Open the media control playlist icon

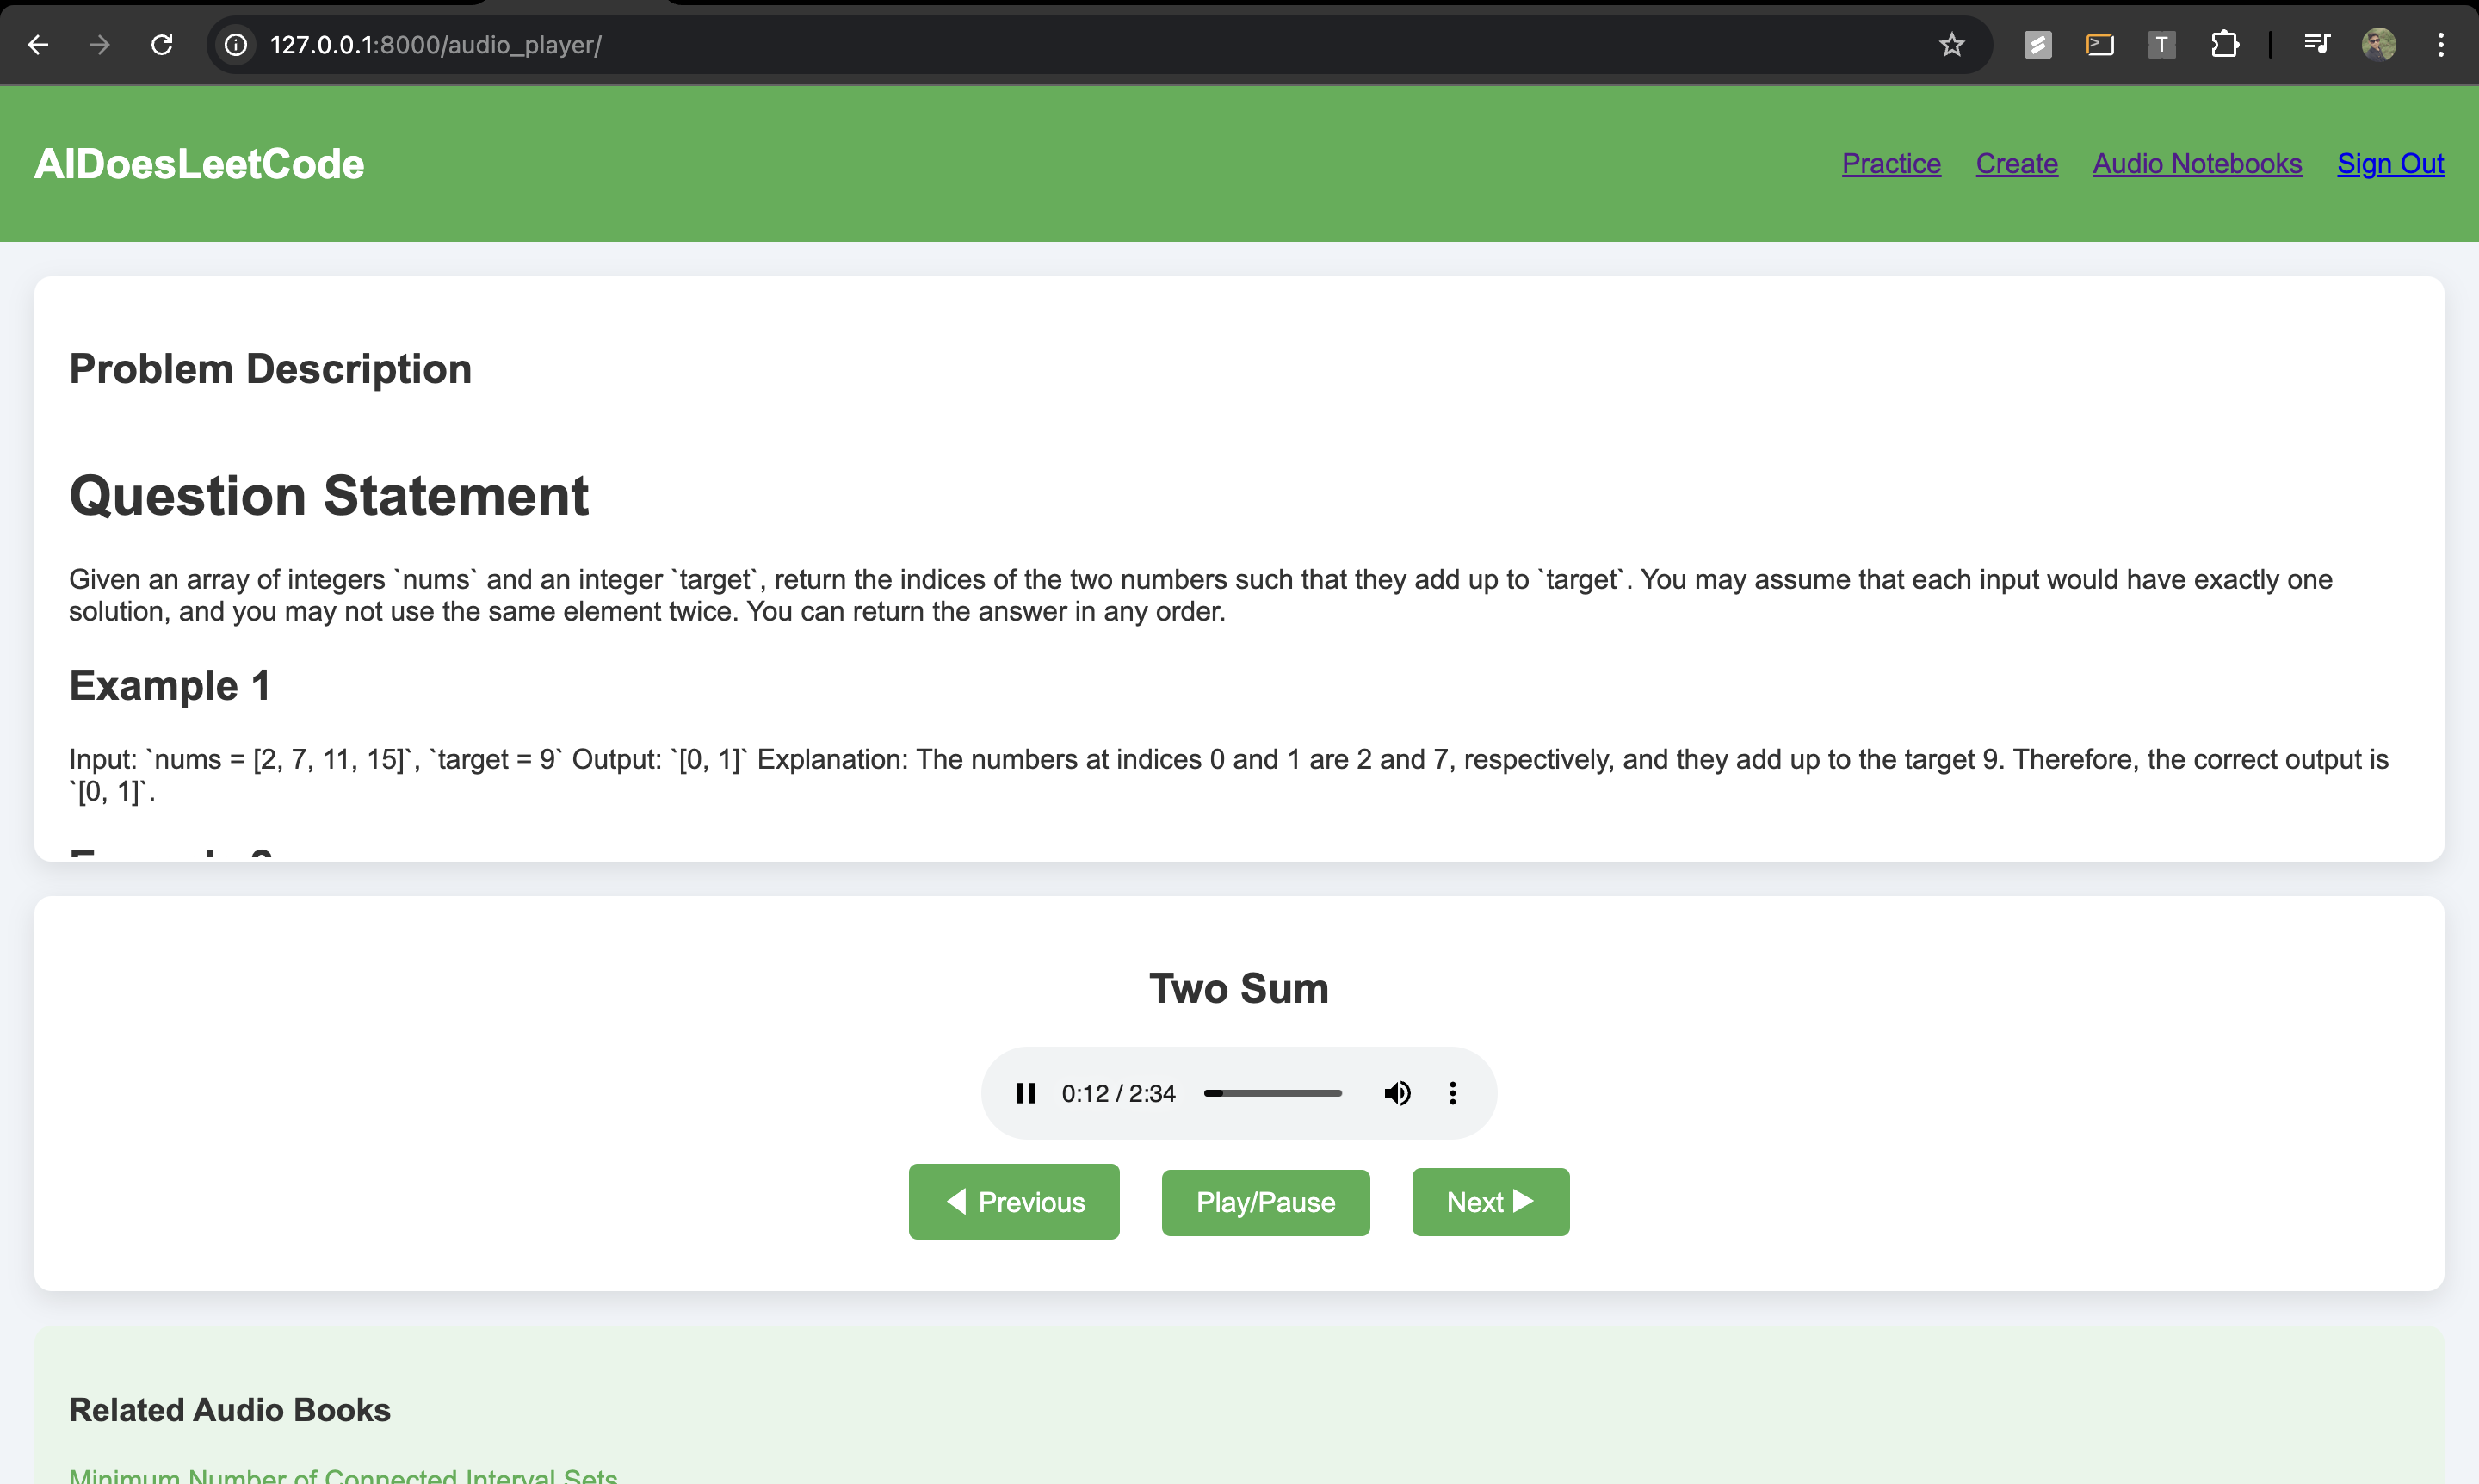pyautogui.click(x=2316, y=45)
